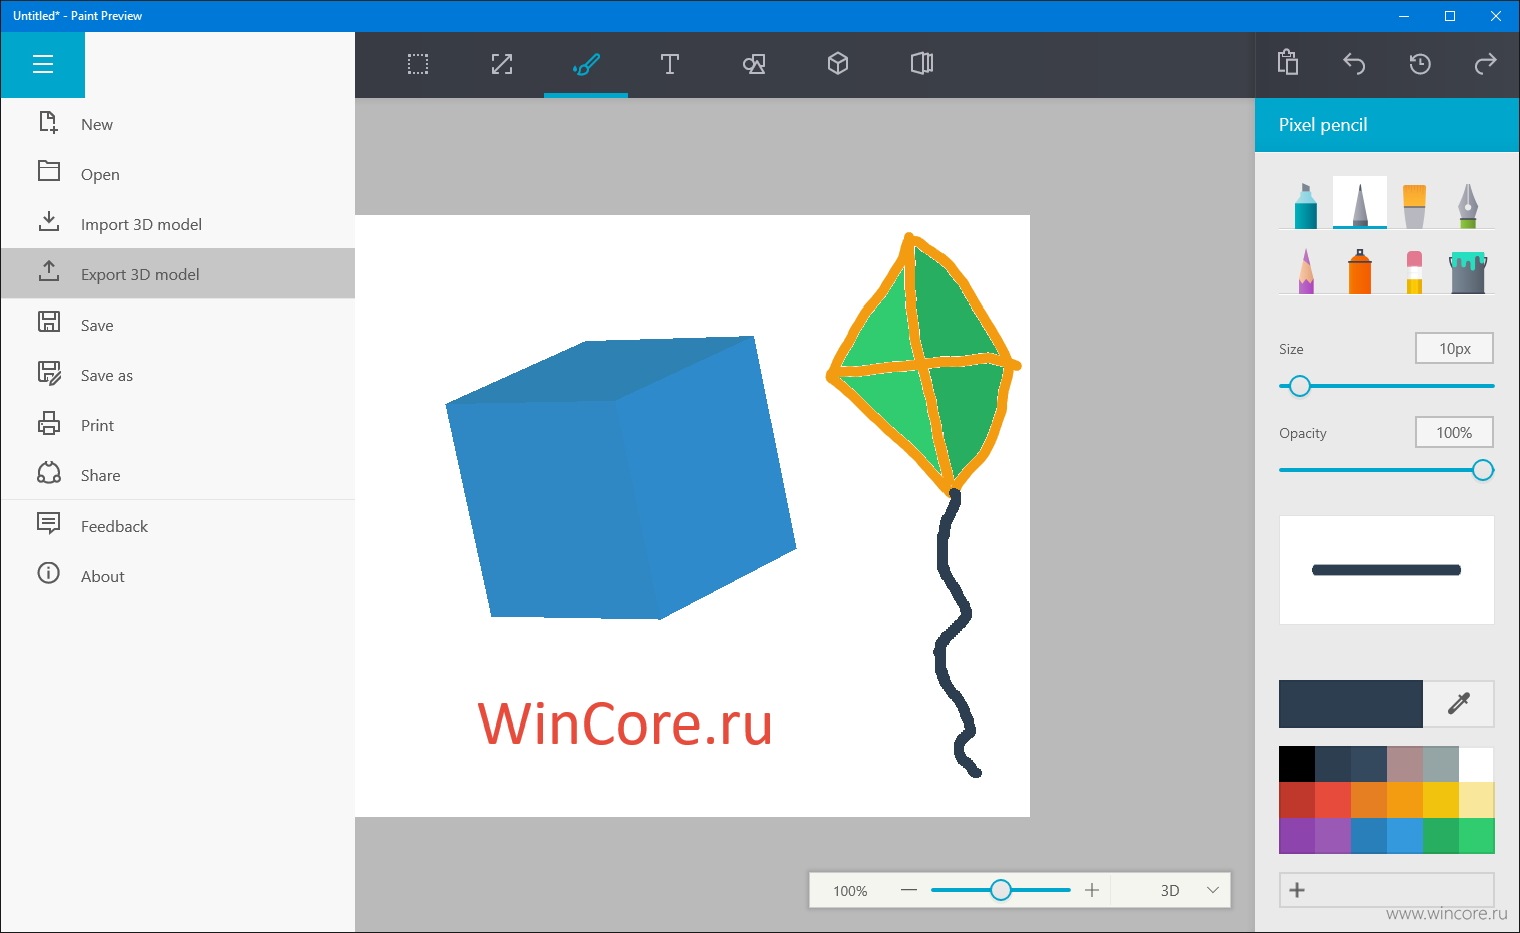Select the Pixel pencil brush
Image resolution: width=1520 pixels, height=933 pixels.
pos(1360,203)
